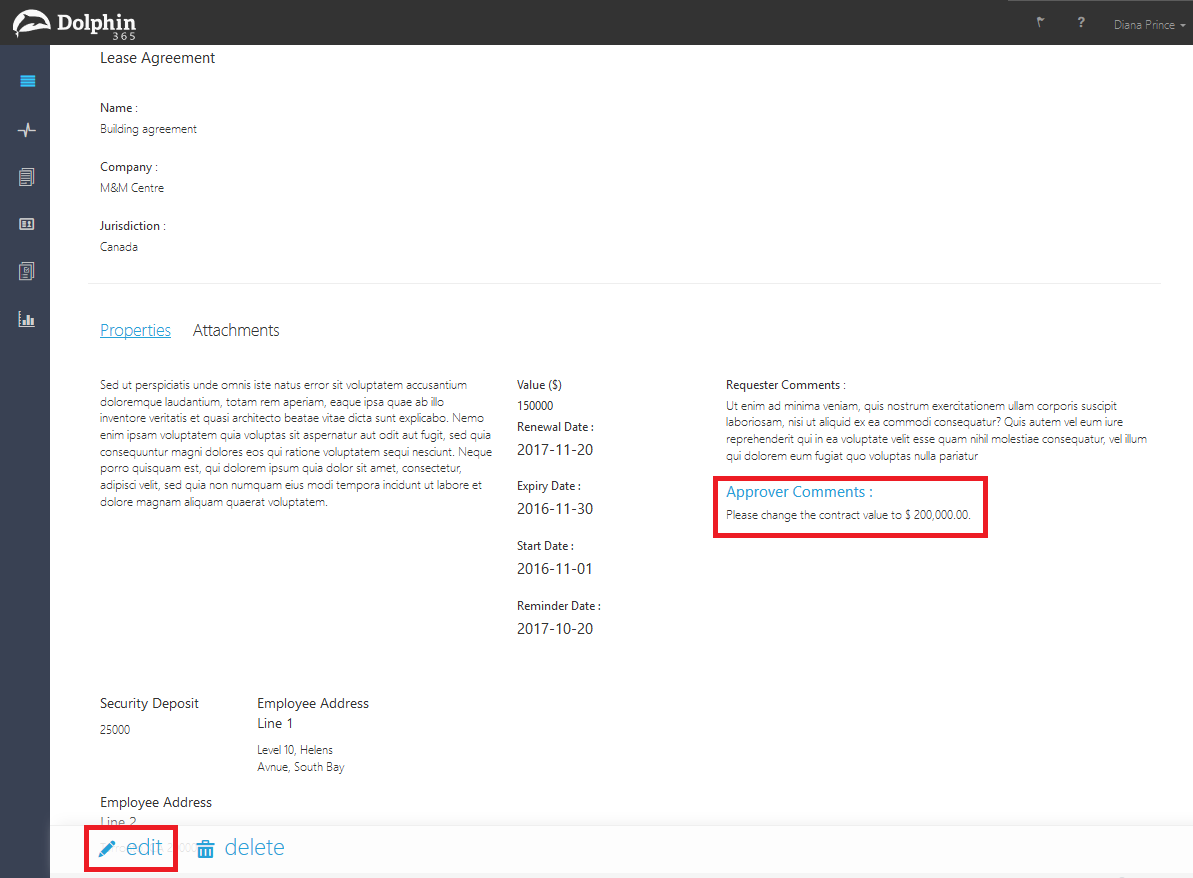The width and height of the screenshot is (1193, 878).
Task: Click the delete link text
Action: pos(254,848)
